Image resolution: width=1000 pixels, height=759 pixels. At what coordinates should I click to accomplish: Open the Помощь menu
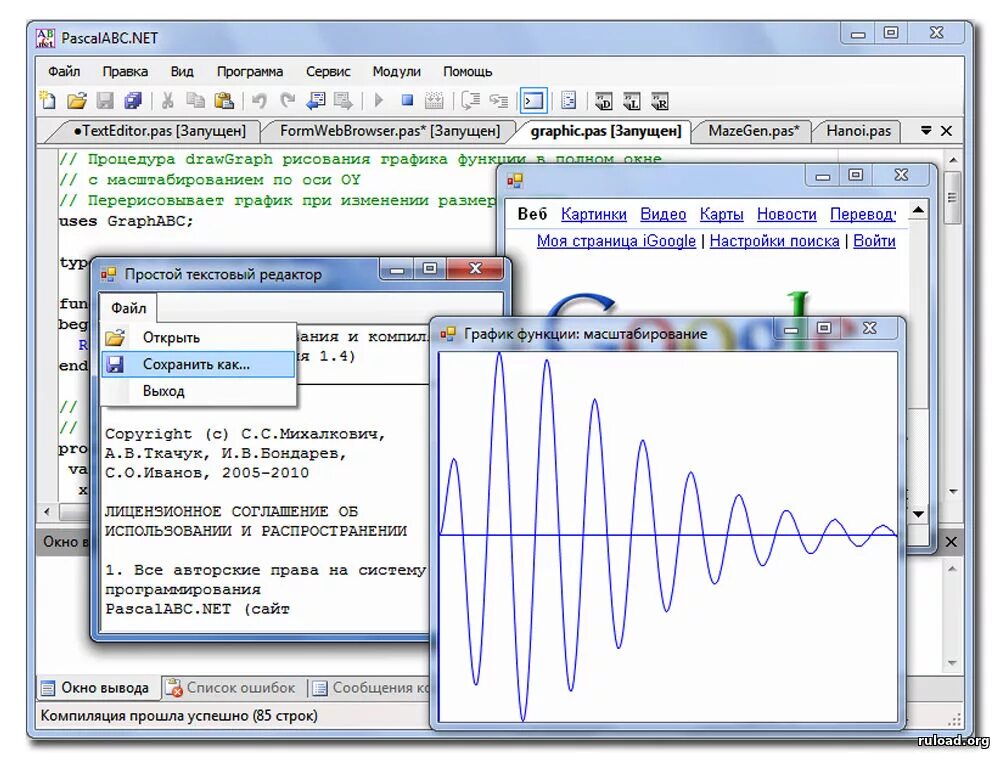coord(467,71)
